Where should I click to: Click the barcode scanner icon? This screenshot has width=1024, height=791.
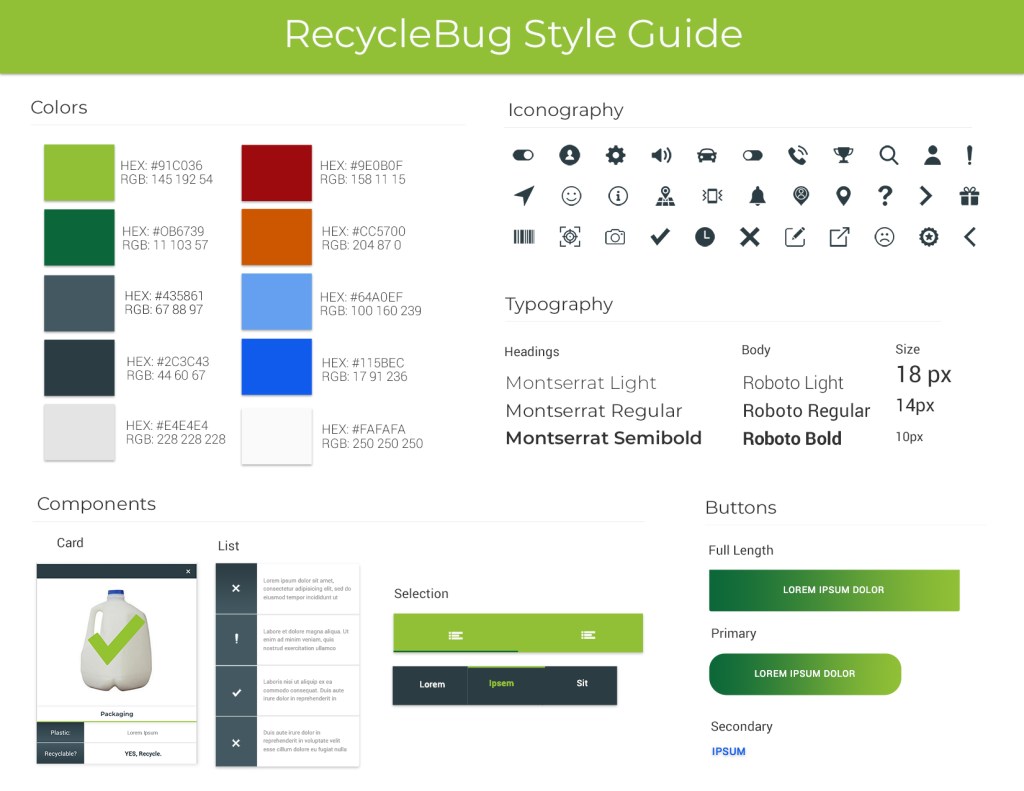coord(524,237)
